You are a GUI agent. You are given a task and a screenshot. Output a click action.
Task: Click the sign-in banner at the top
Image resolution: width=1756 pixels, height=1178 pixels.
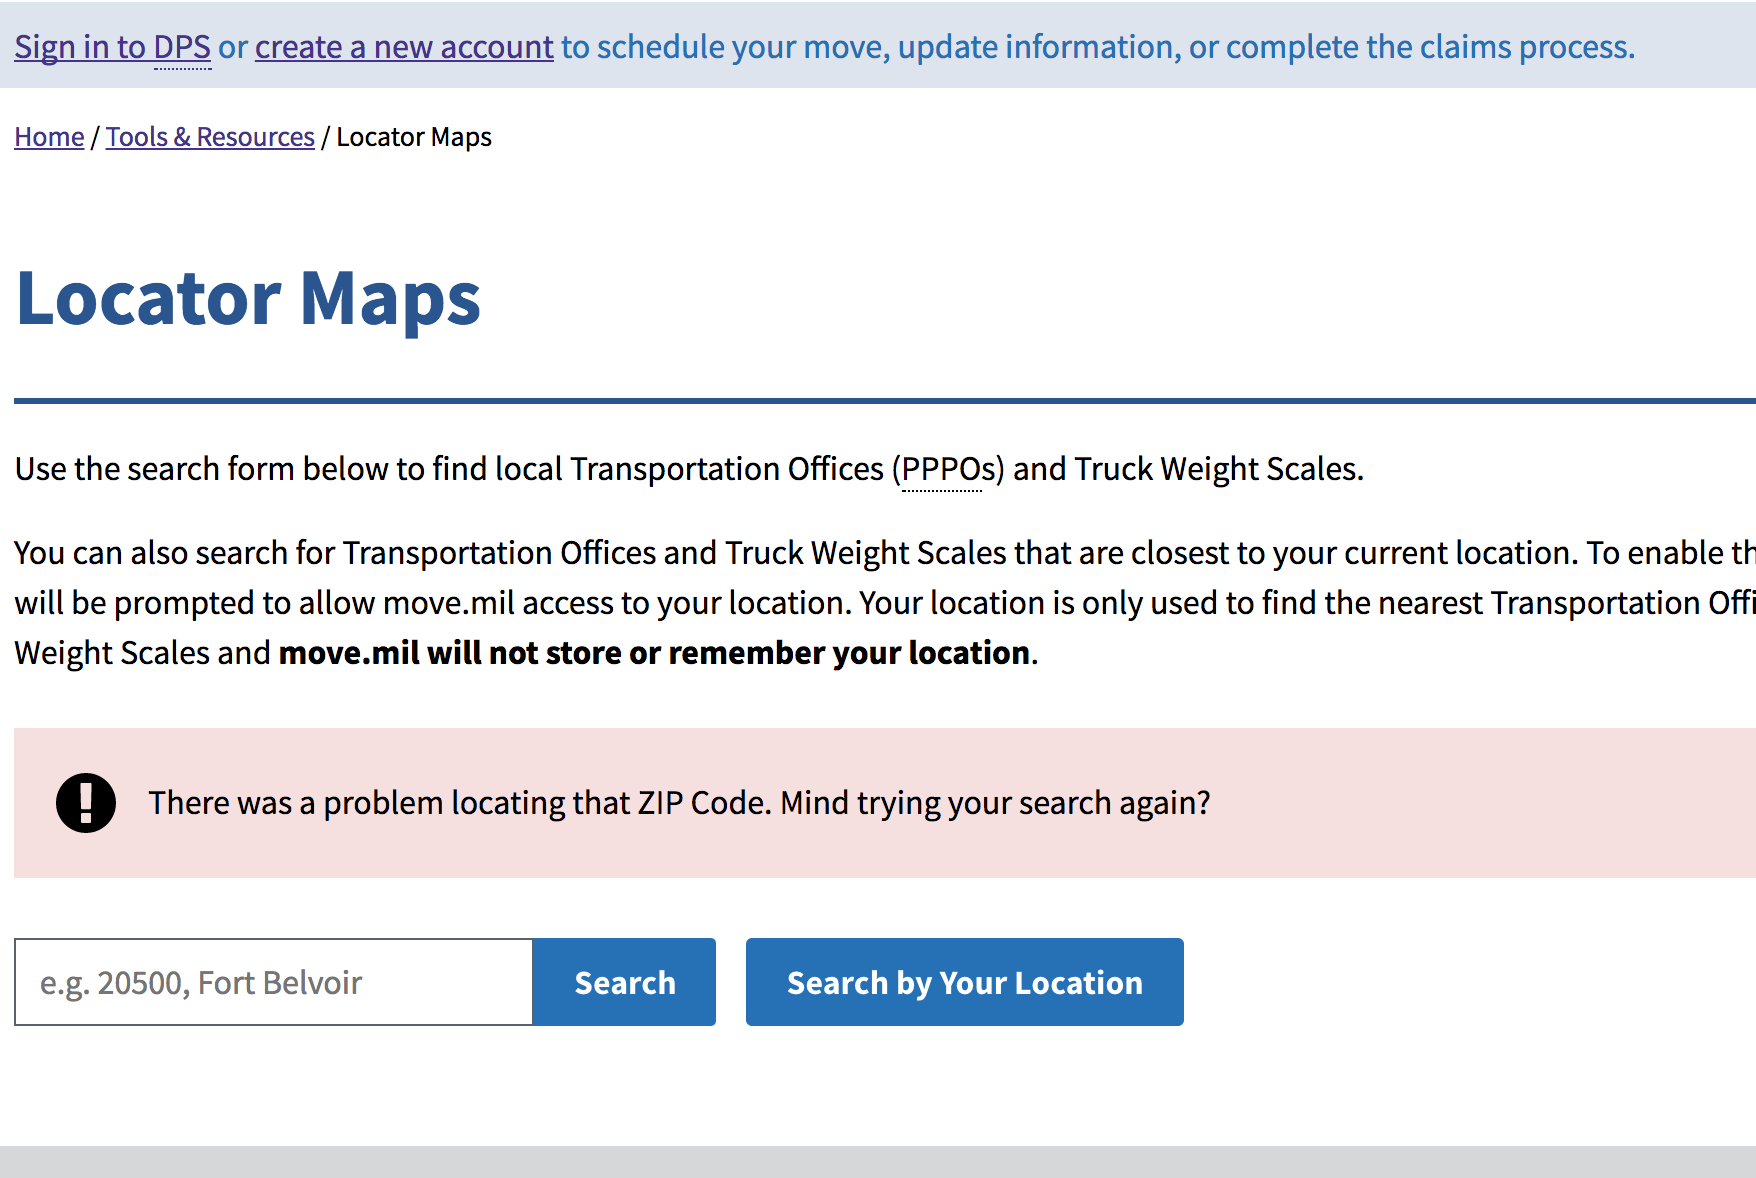878,46
